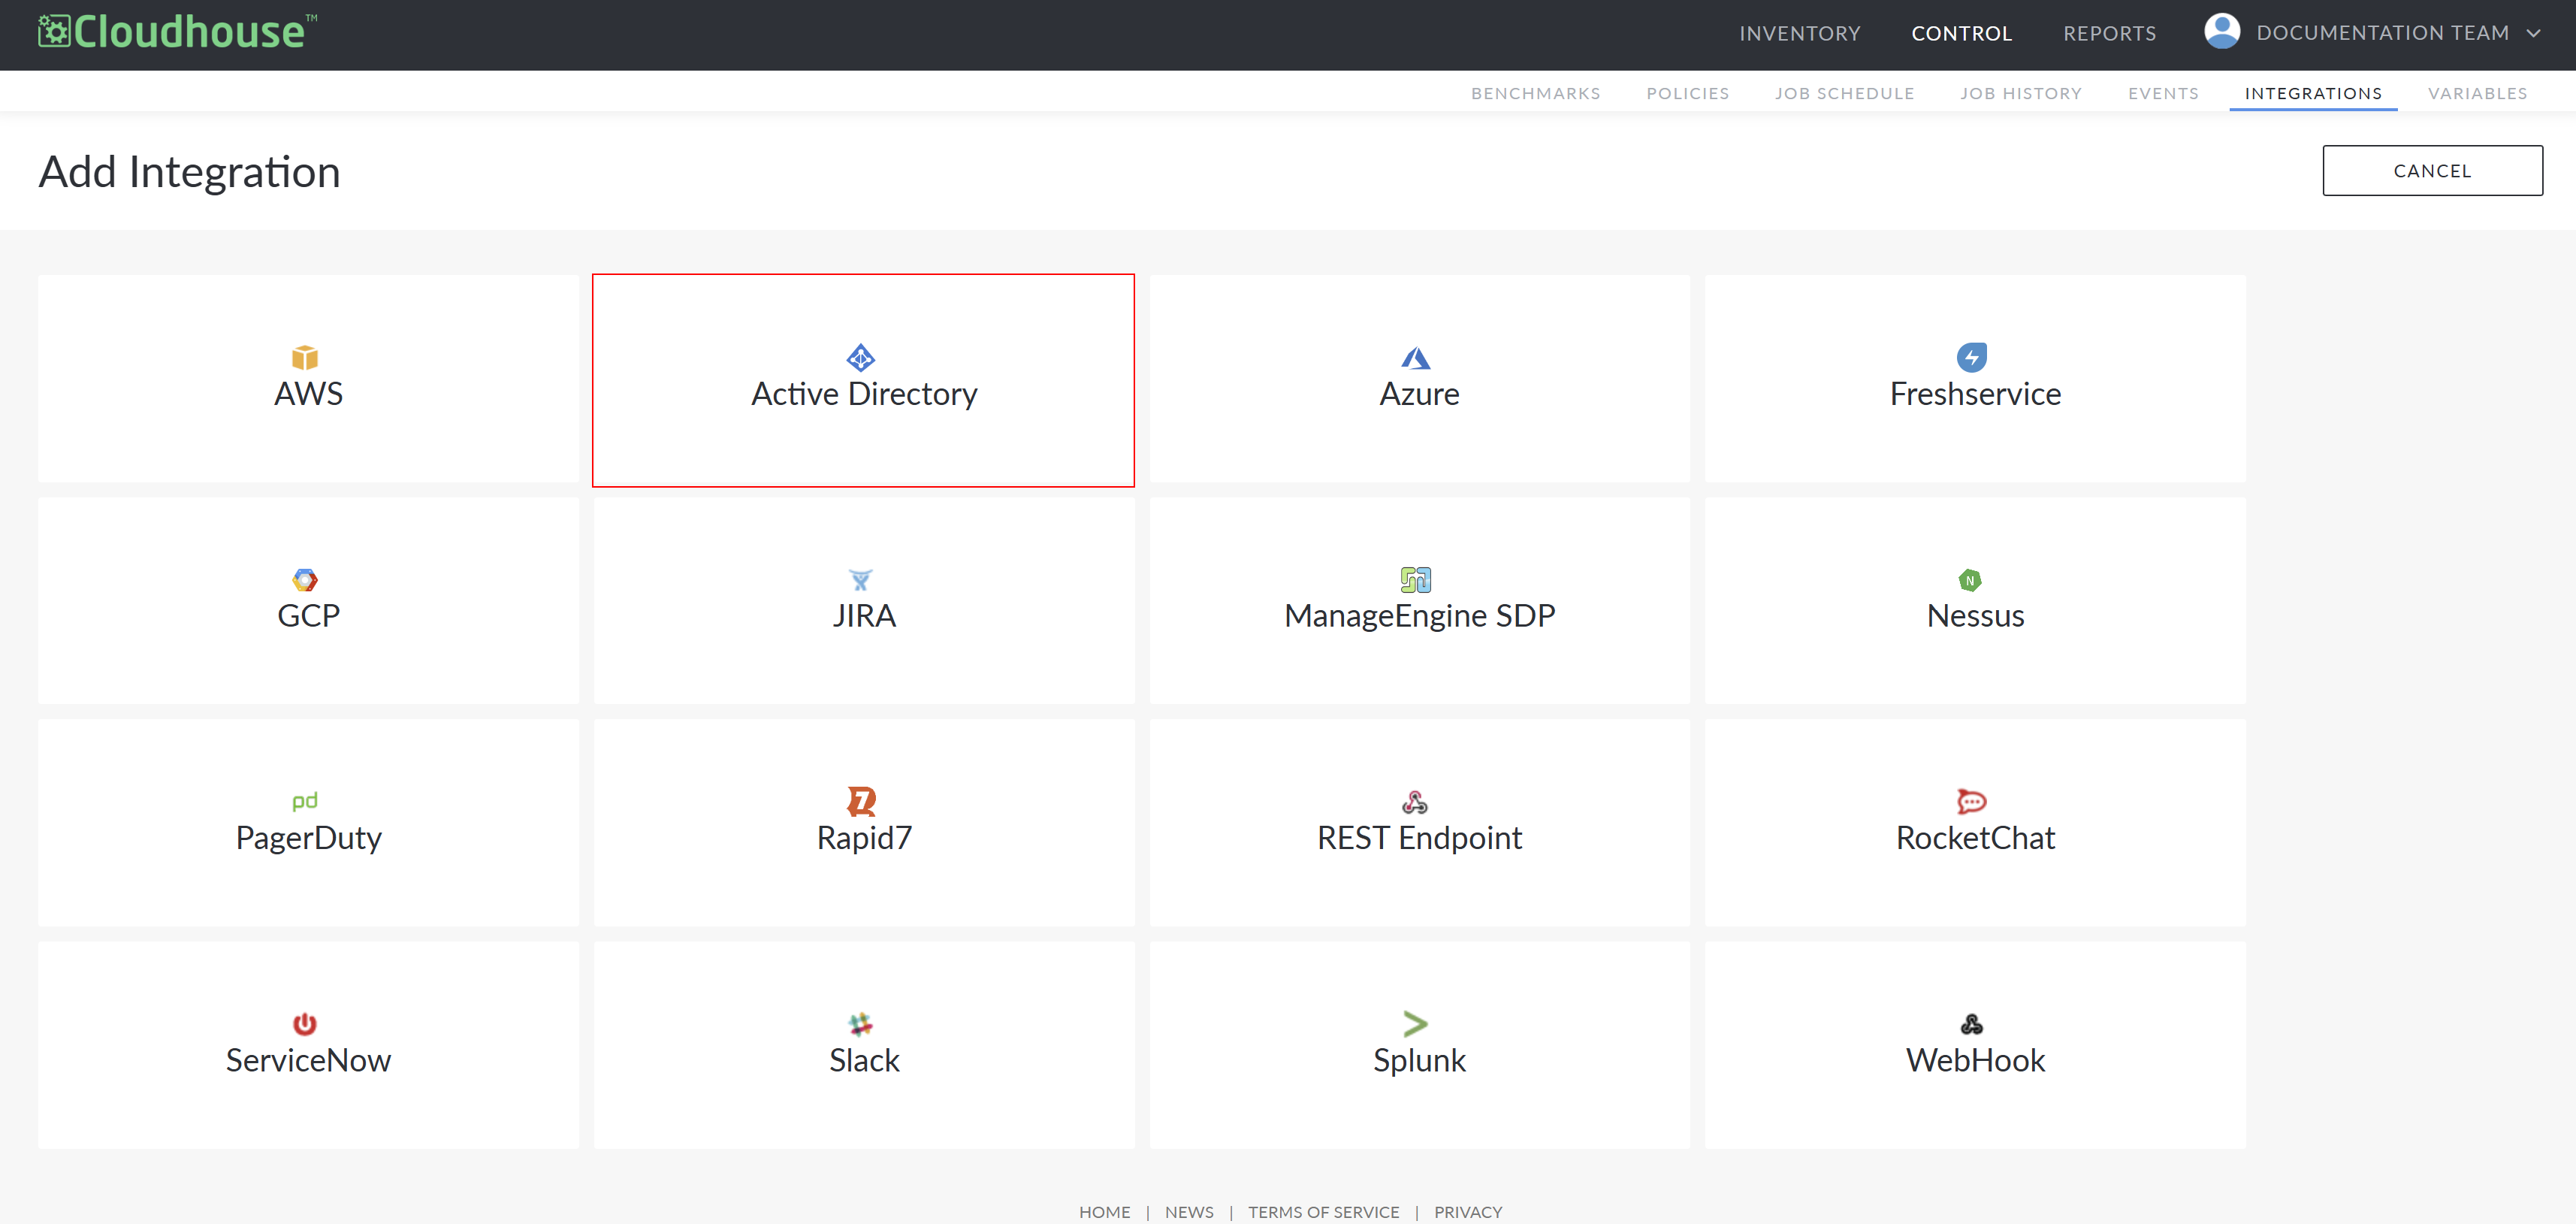Click the Azure triangle logo icon
Image resolution: width=2576 pixels, height=1224 pixels.
[x=1415, y=357]
